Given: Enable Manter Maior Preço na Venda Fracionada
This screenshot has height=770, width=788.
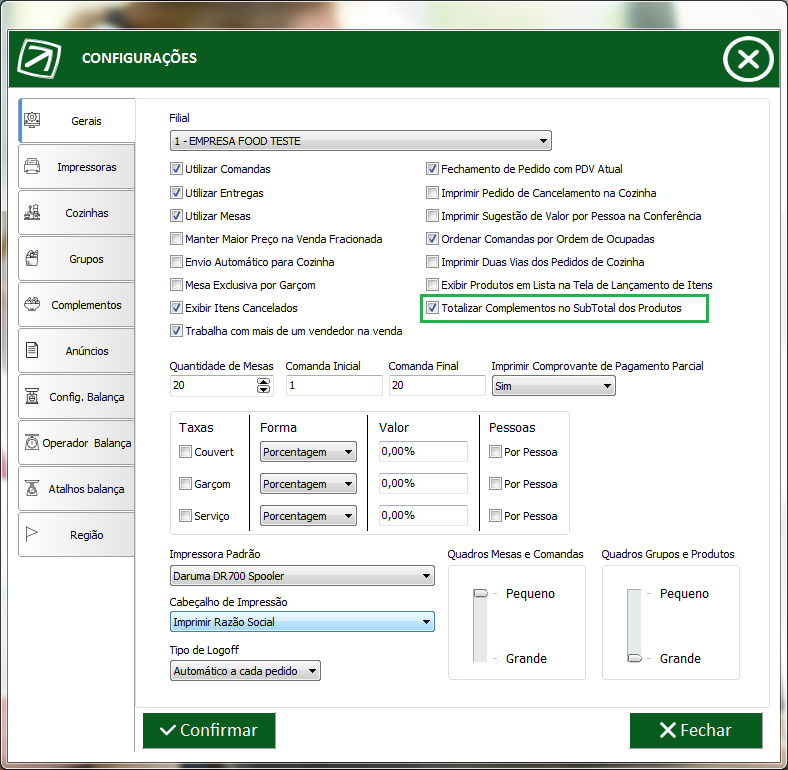Looking at the screenshot, I should point(176,239).
